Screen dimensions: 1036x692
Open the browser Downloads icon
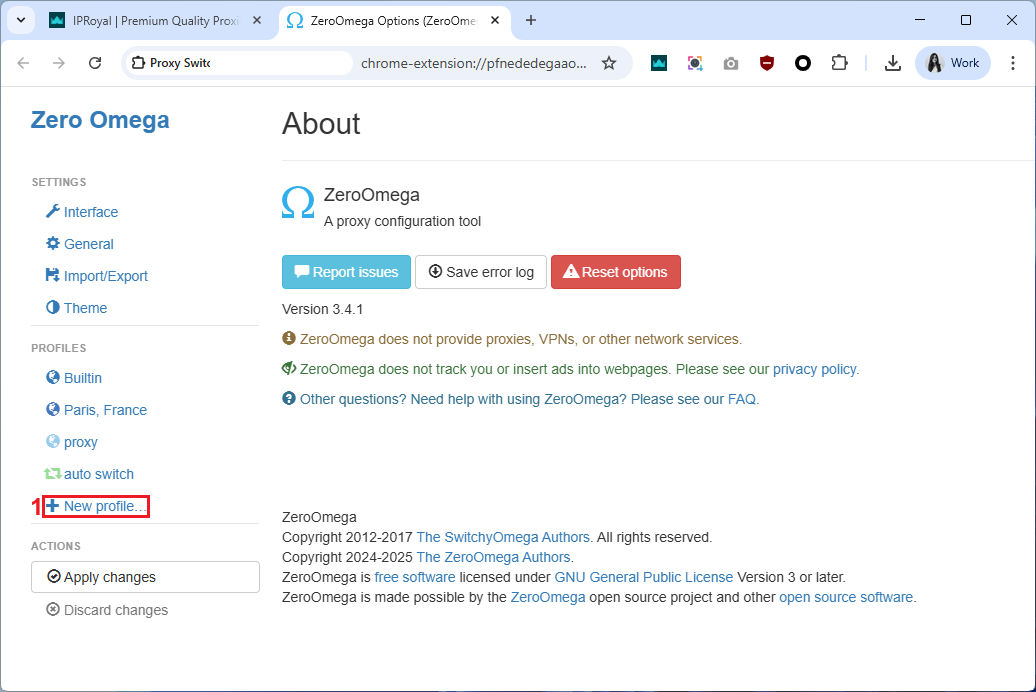893,63
